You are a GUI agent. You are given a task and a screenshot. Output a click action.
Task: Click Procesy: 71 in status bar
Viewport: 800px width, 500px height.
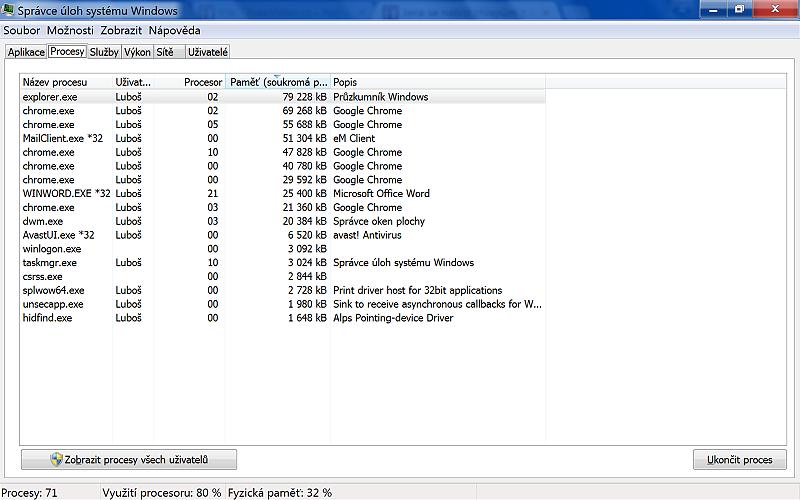pyautogui.click(x=30, y=493)
